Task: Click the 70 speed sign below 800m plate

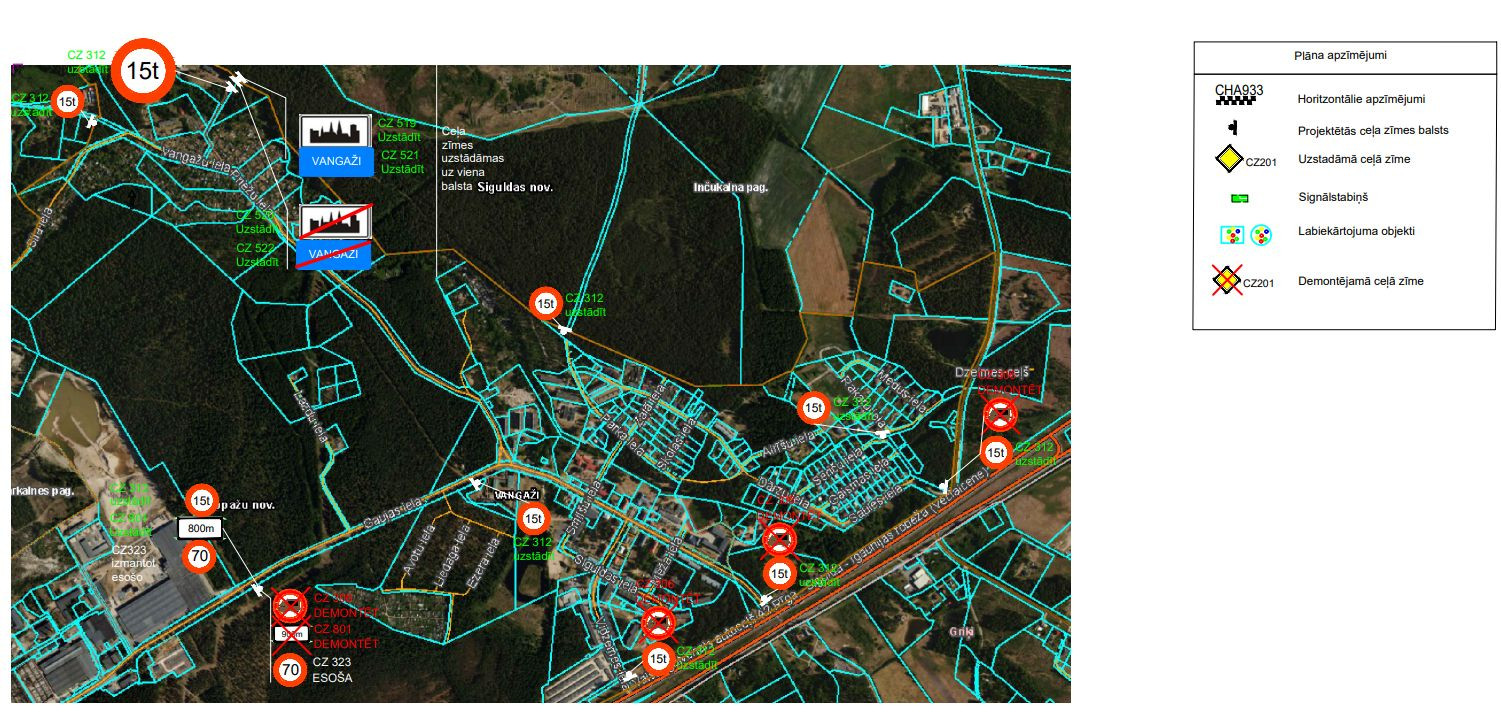Action: click(200, 557)
